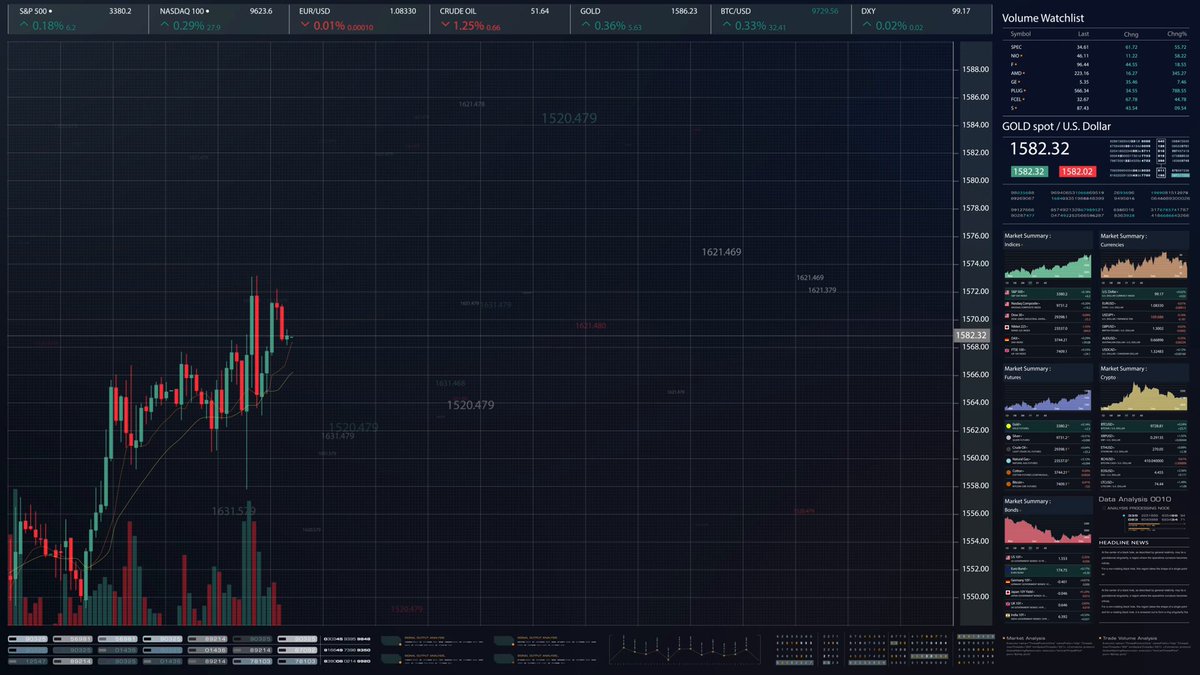The image size is (1200, 675).
Task: Select the GOLD ticker tile in top bar
Action: (x=641, y=19)
